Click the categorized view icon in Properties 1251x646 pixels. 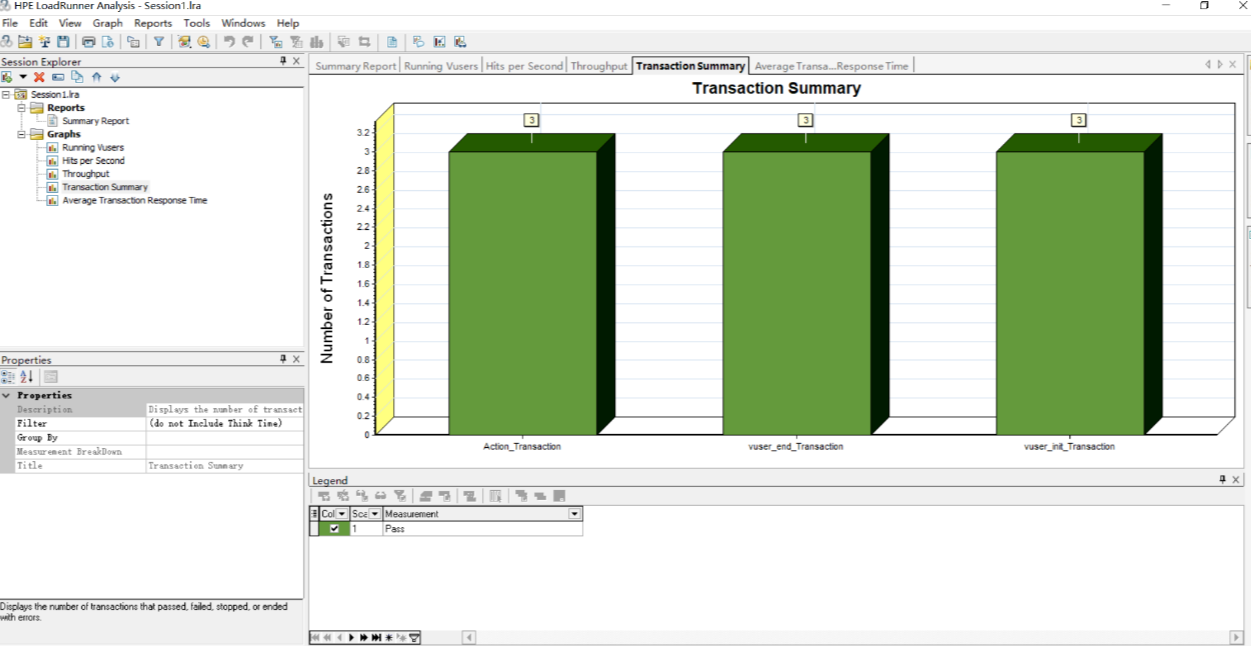(x=8, y=377)
